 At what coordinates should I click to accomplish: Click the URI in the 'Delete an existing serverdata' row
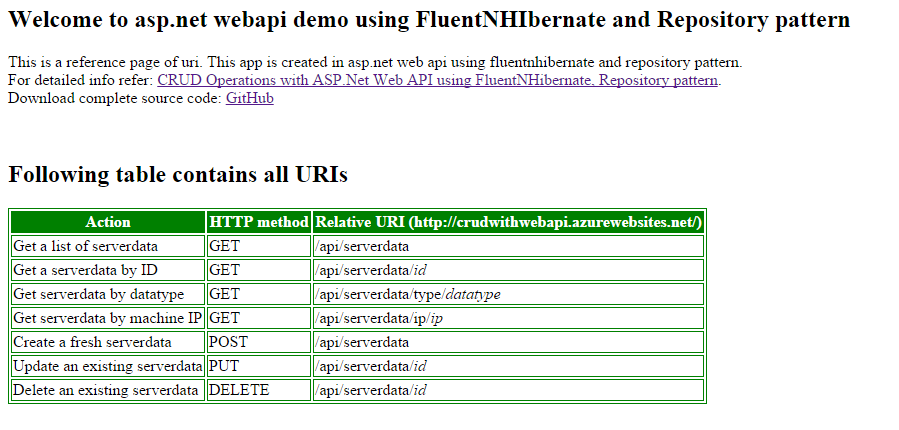[x=509, y=390]
